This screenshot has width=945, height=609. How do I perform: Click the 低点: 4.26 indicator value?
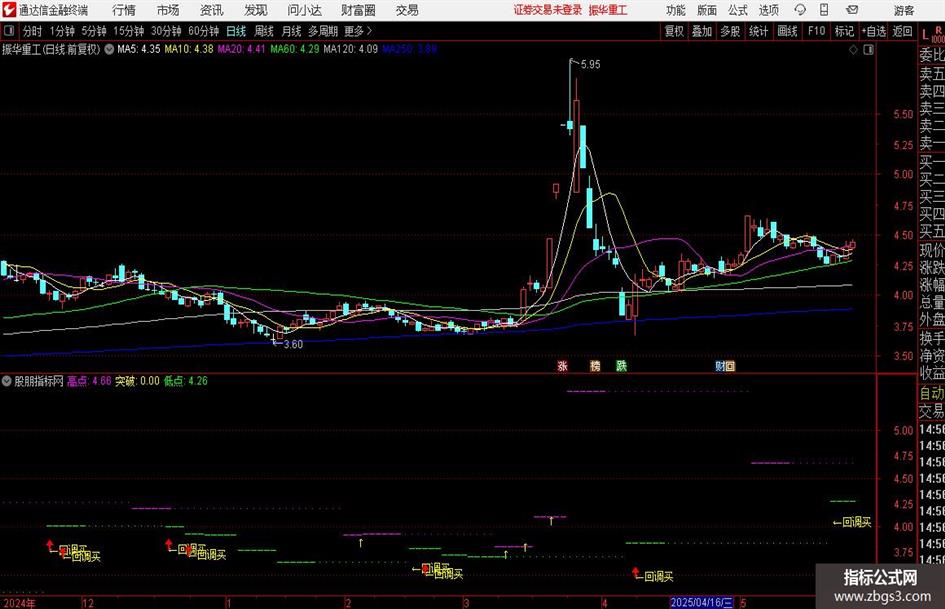tap(186, 381)
